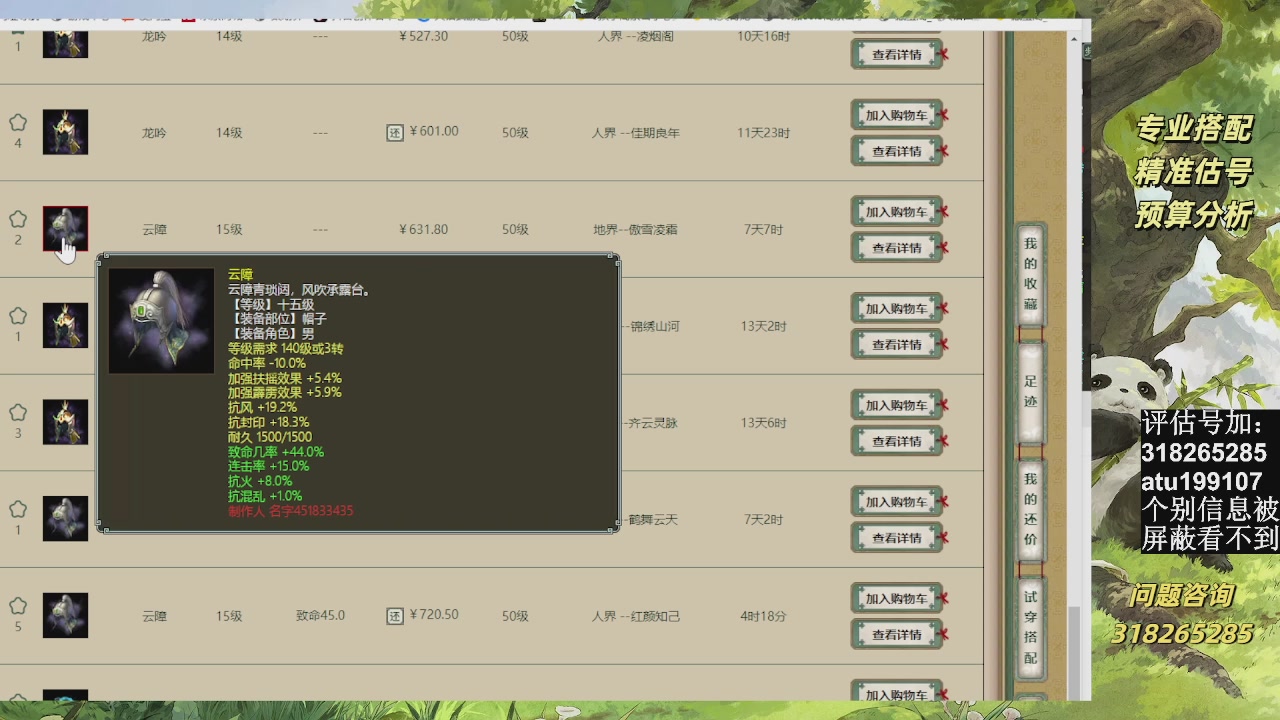Add the 佳期良年 listing to cart
The image size is (1280, 720).
897,115
